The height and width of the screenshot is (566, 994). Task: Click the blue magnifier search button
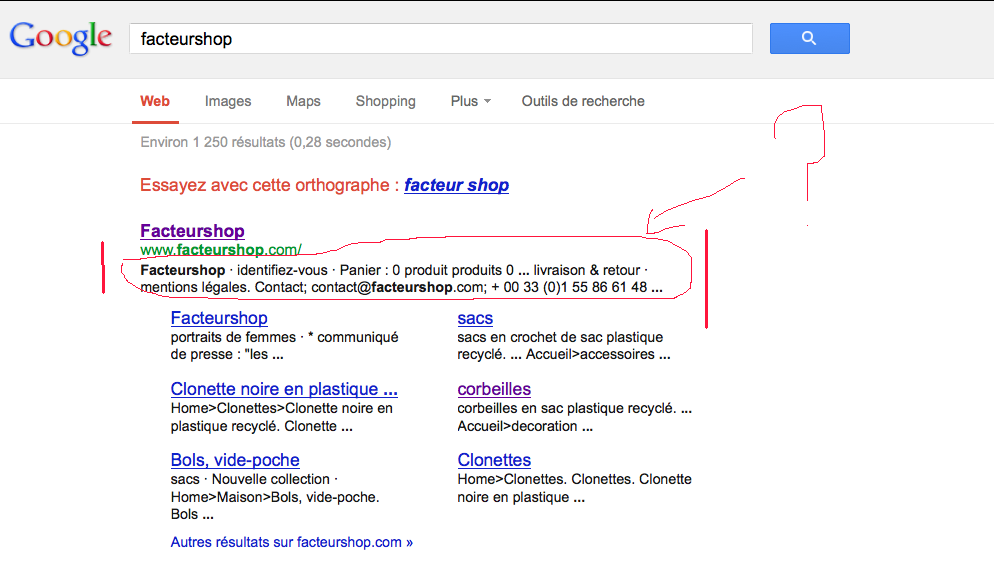[x=810, y=38]
